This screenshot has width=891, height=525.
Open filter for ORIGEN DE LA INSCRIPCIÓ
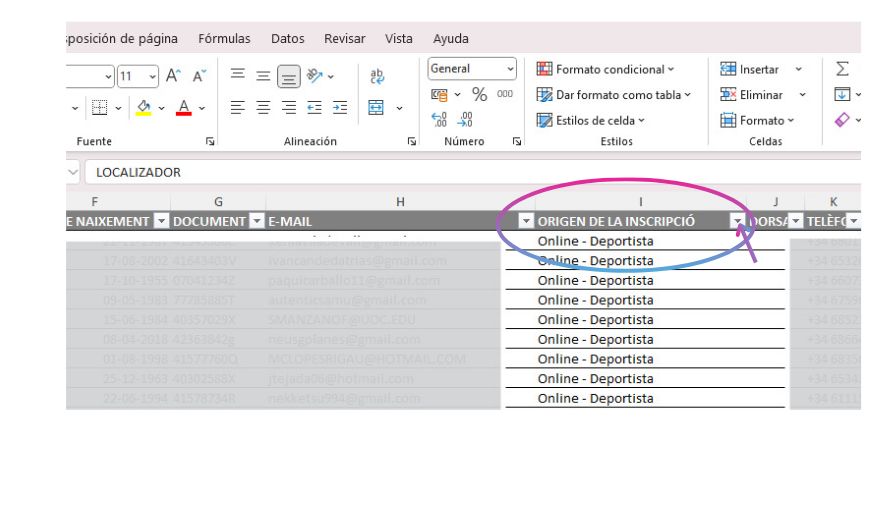(x=738, y=222)
